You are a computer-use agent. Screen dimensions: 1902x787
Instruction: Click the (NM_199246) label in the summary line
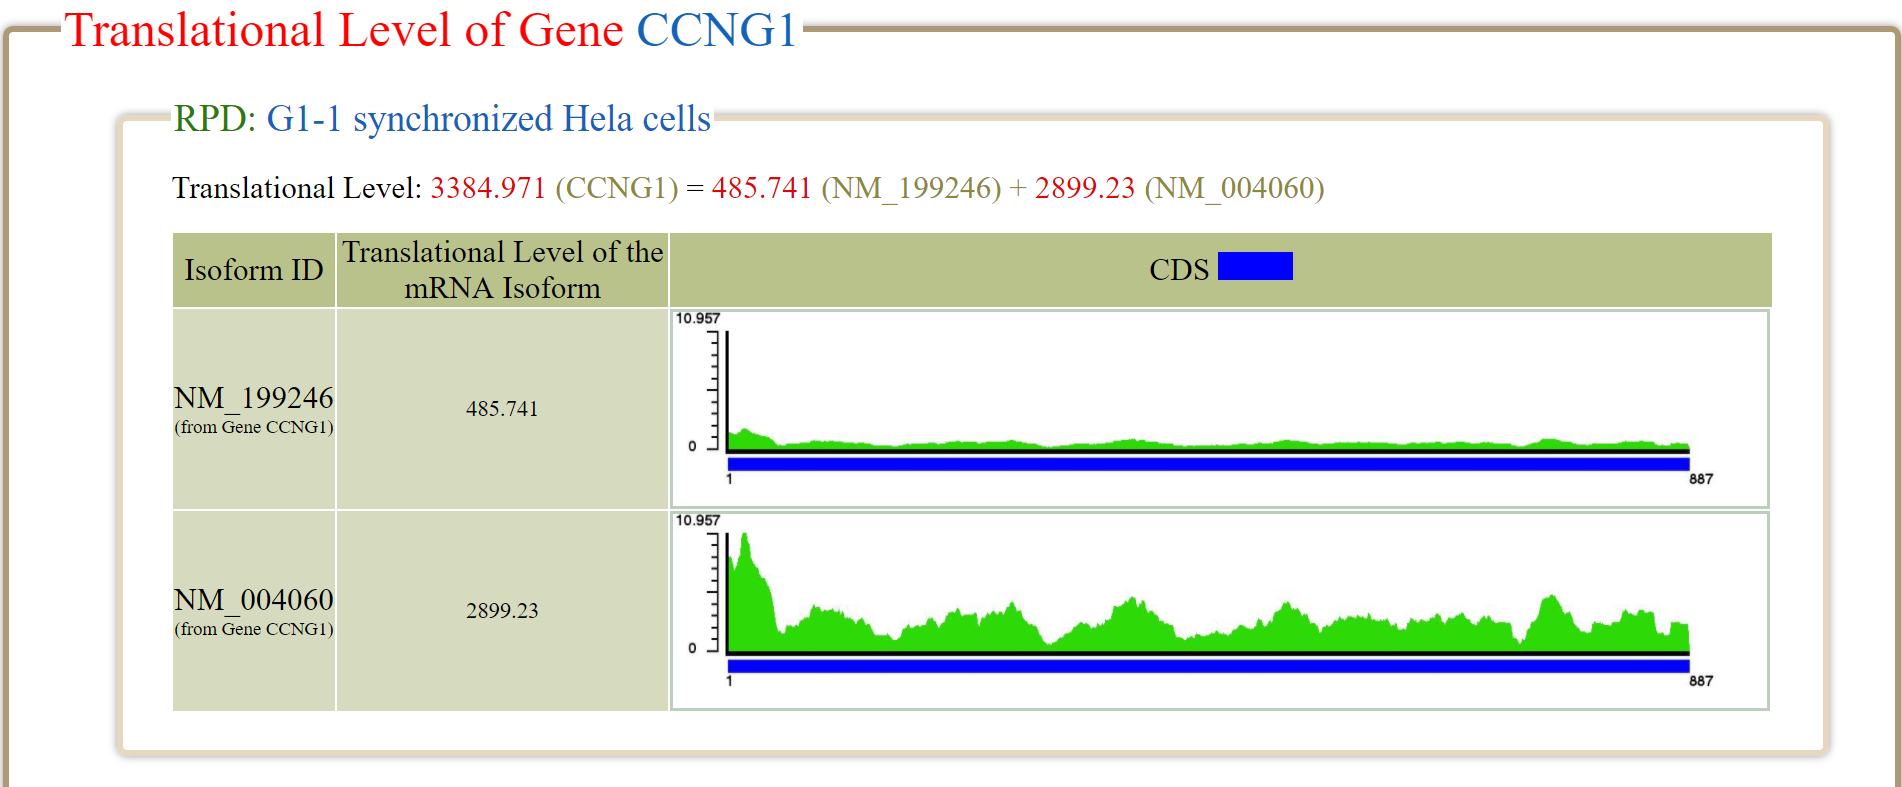(x=911, y=188)
